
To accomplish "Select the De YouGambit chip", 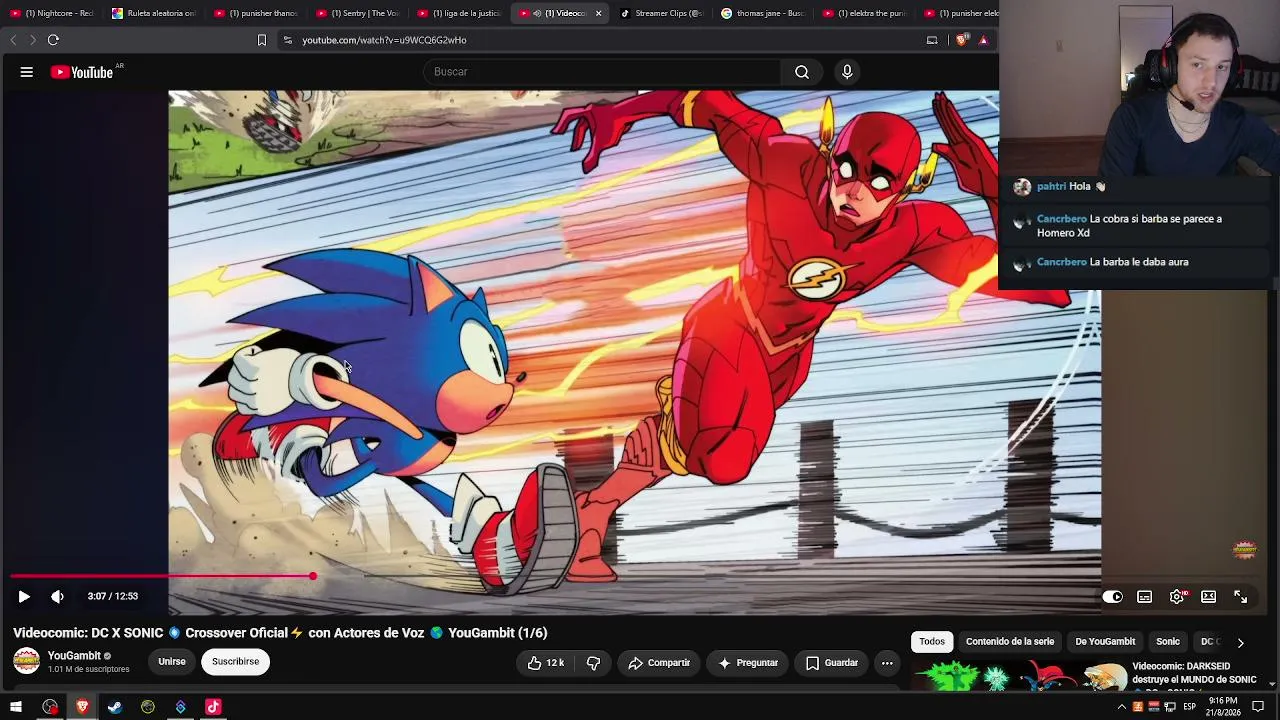I will [x=1105, y=642].
